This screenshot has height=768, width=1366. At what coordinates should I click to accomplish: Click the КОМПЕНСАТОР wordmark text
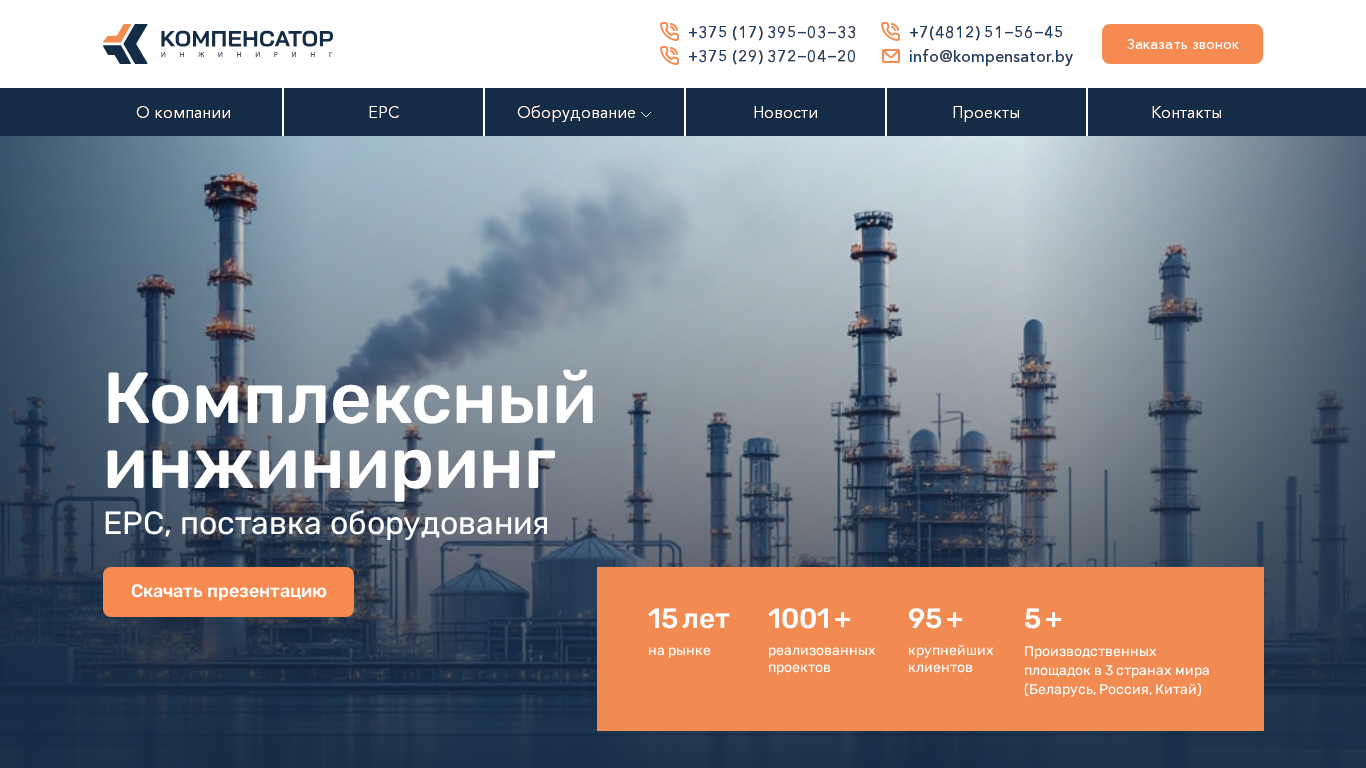tap(247, 39)
